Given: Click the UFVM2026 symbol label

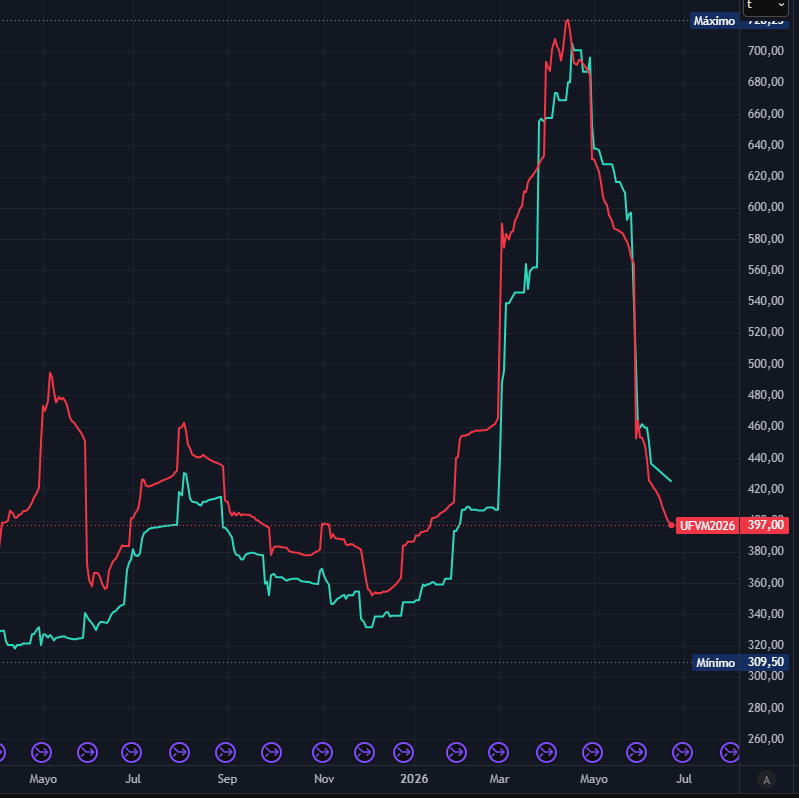Looking at the screenshot, I should pos(707,526).
